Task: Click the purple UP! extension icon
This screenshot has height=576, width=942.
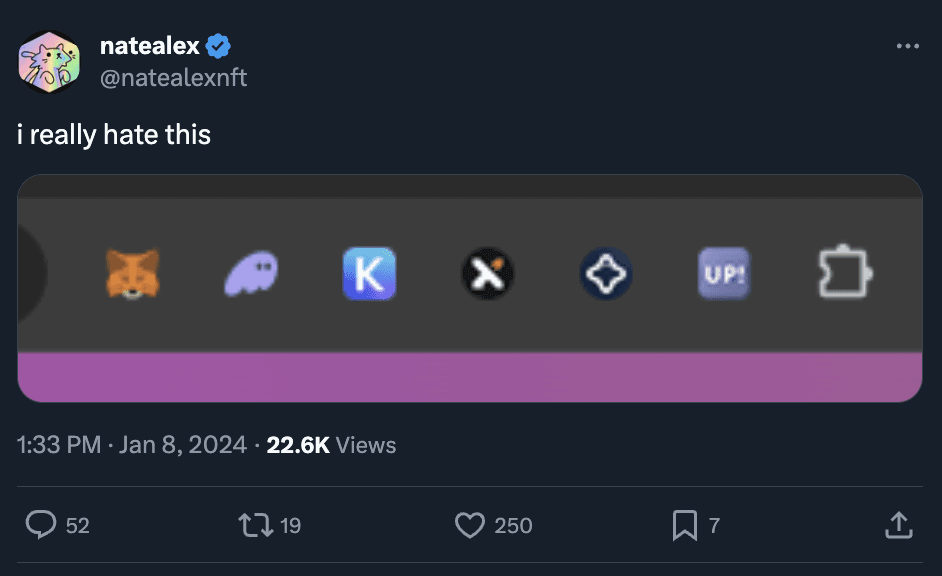Action: [723, 273]
